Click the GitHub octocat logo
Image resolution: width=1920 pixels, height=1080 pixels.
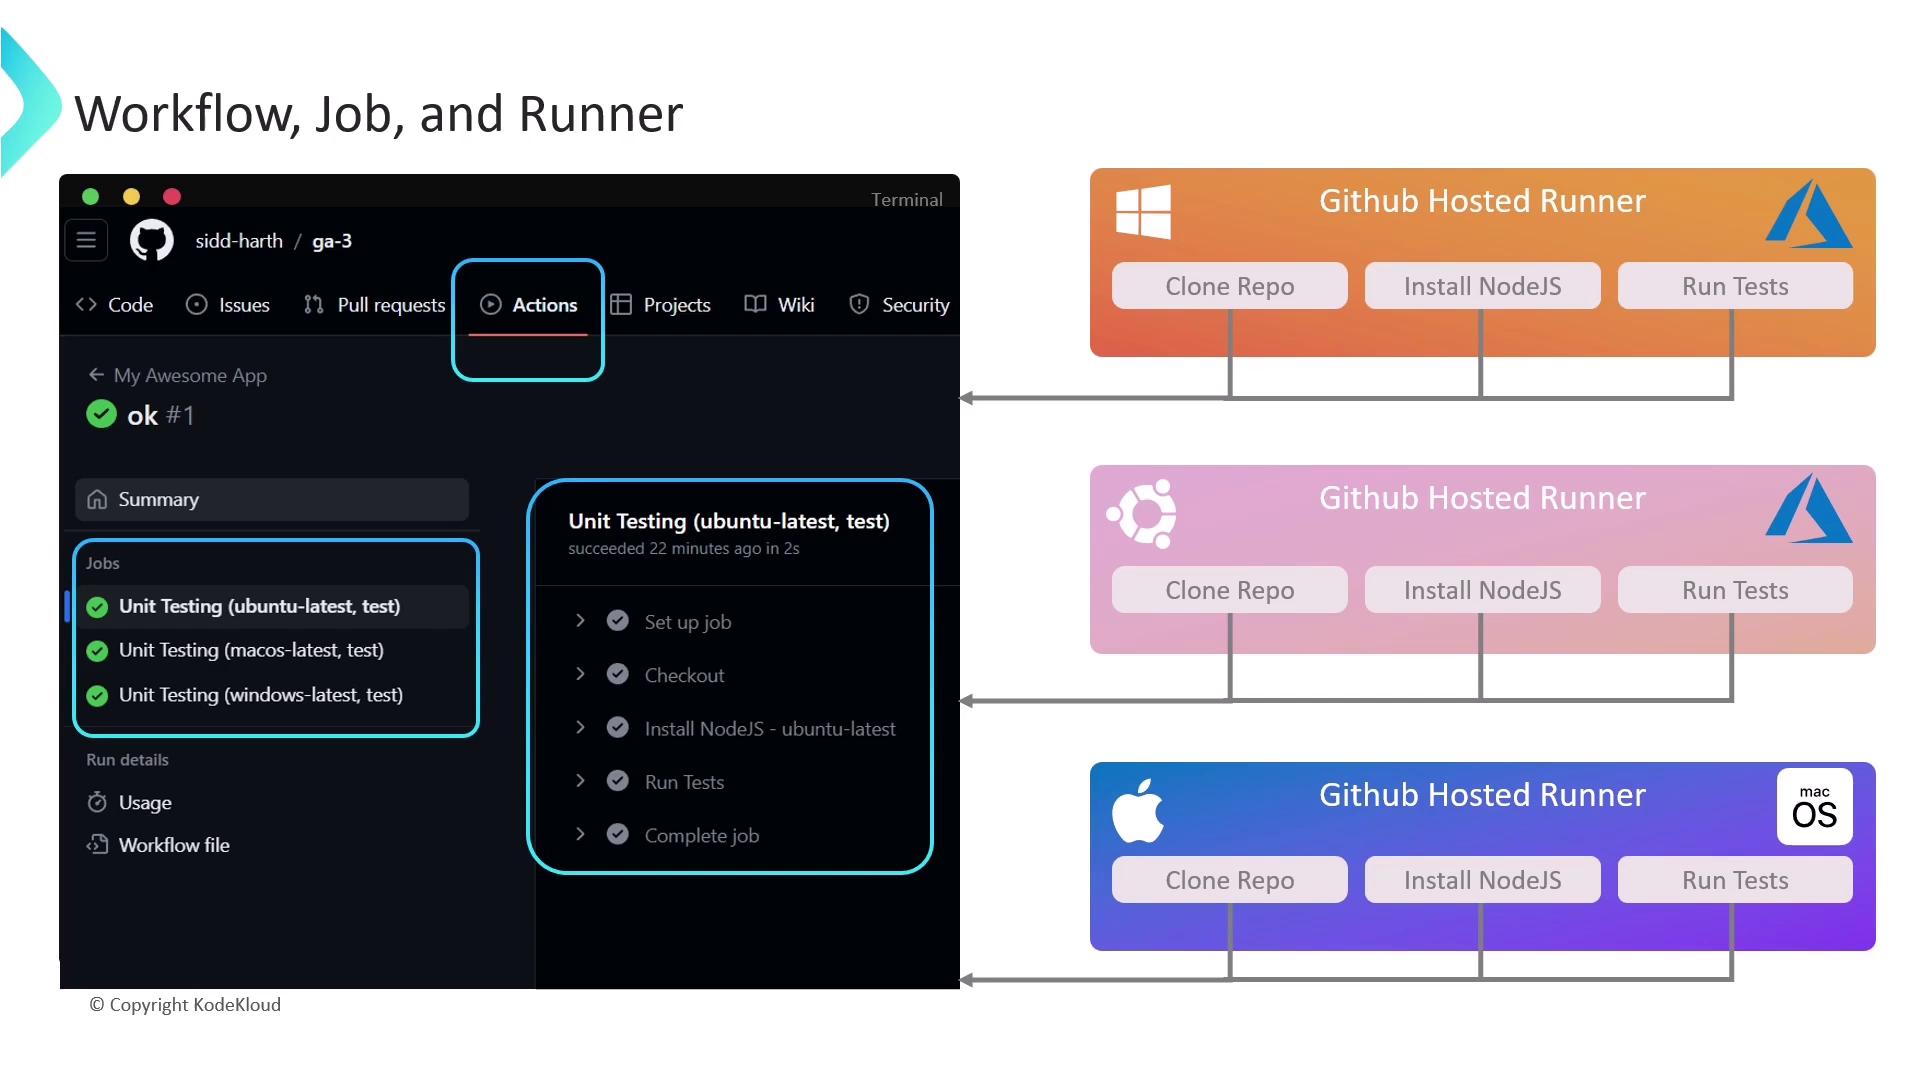click(x=152, y=241)
